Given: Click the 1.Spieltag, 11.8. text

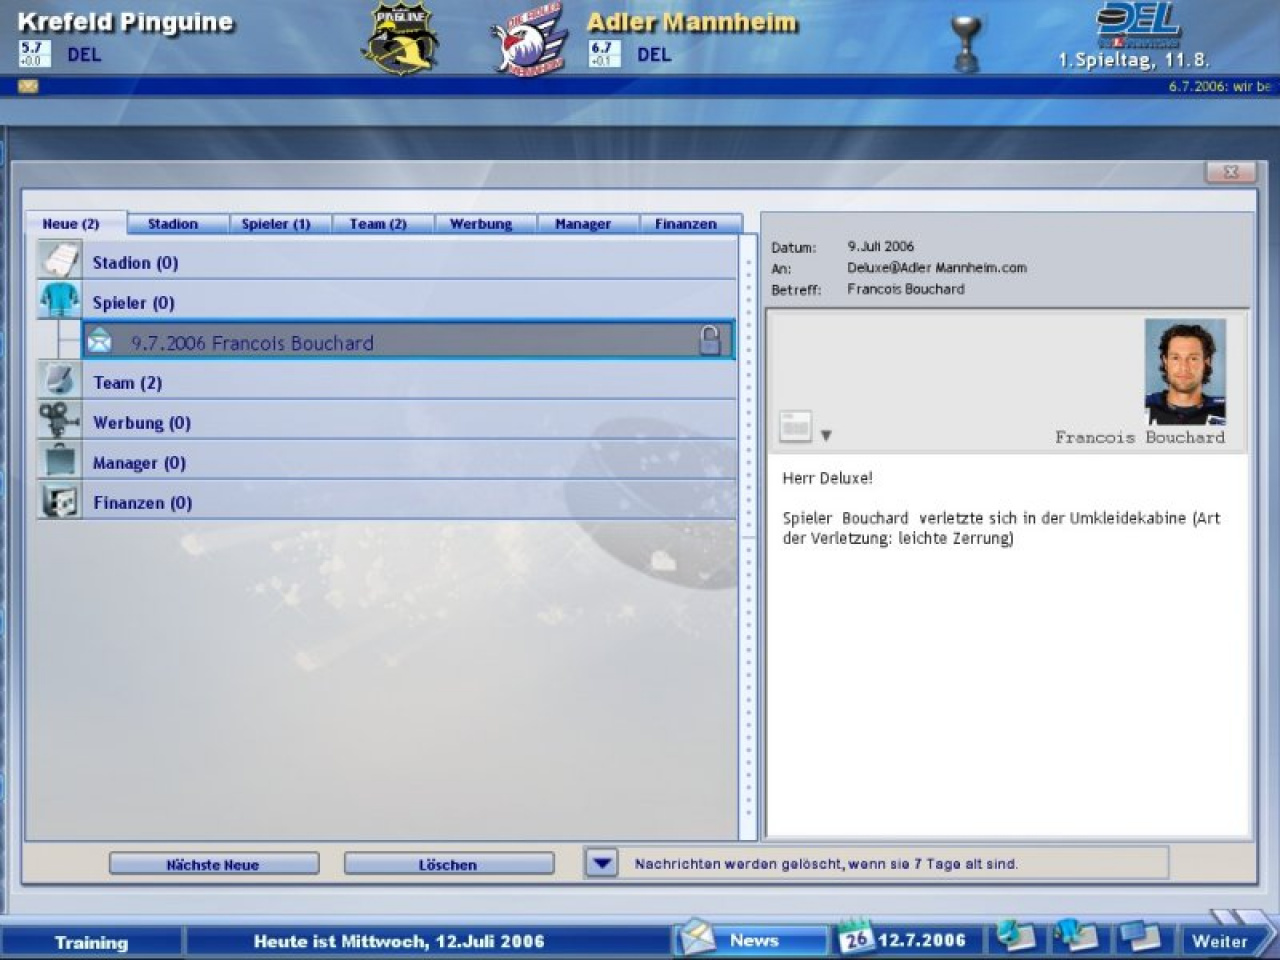Looking at the screenshot, I should click(1134, 60).
